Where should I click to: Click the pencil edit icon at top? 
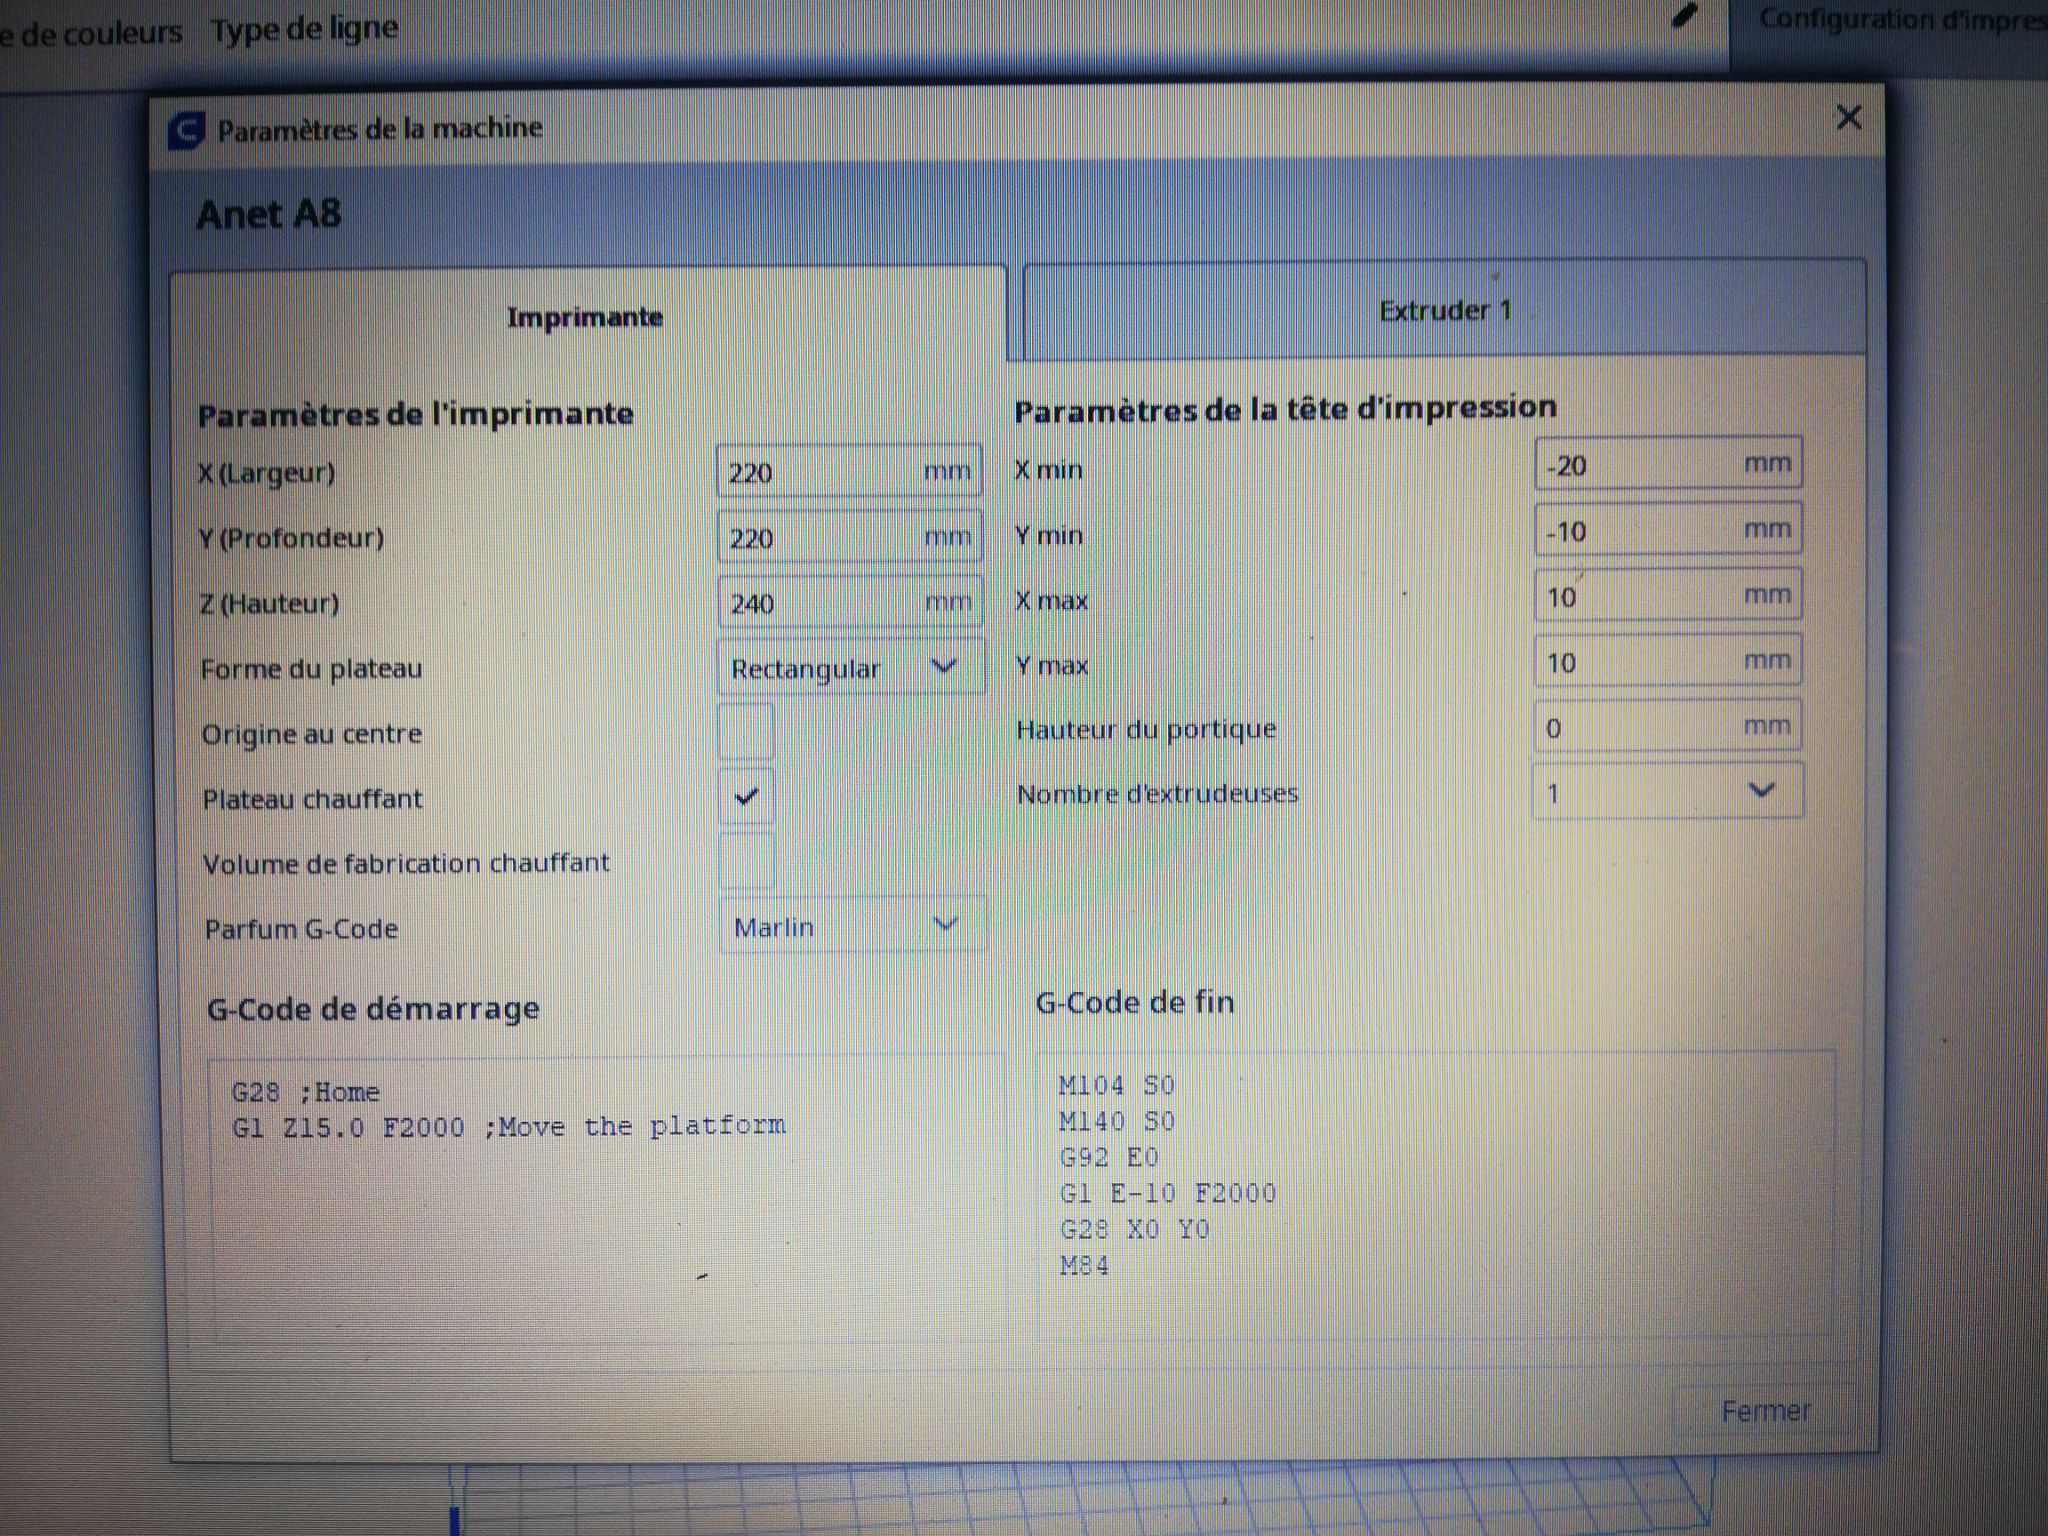1685,17
